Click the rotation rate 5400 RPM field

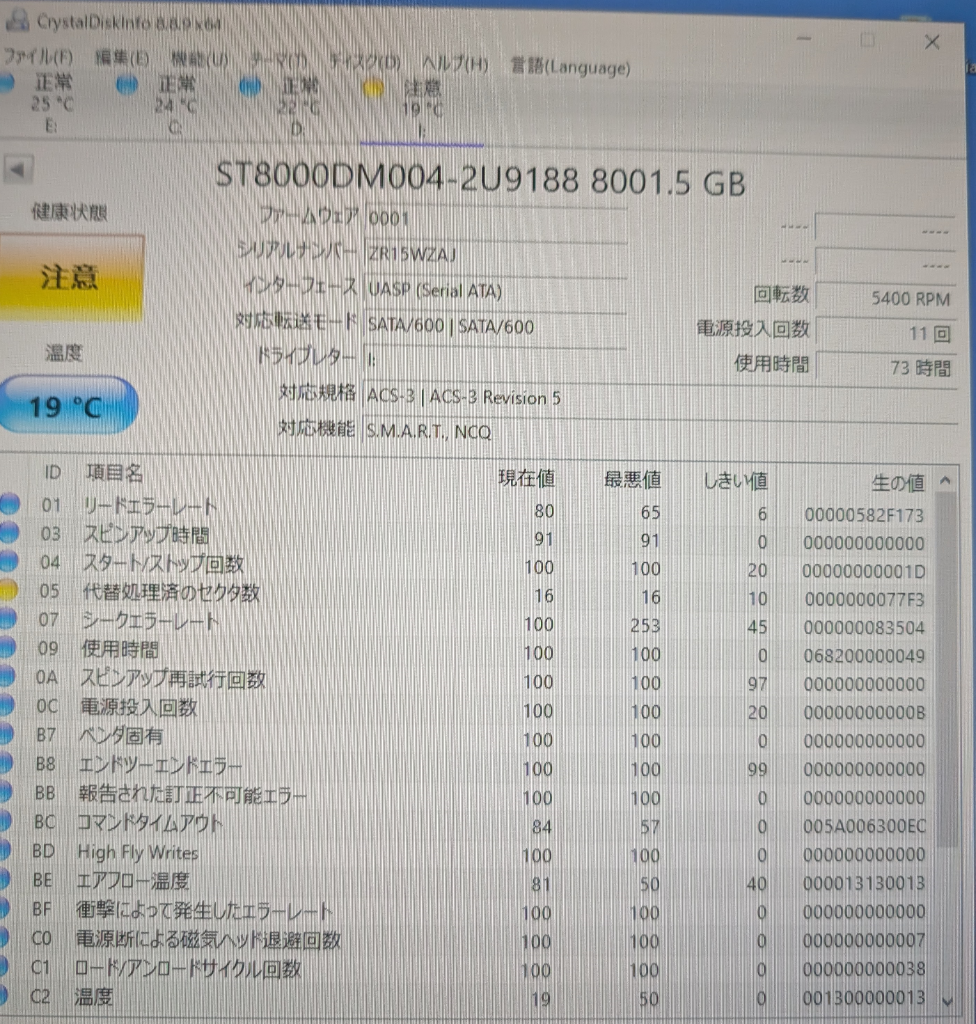click(886, 298)
